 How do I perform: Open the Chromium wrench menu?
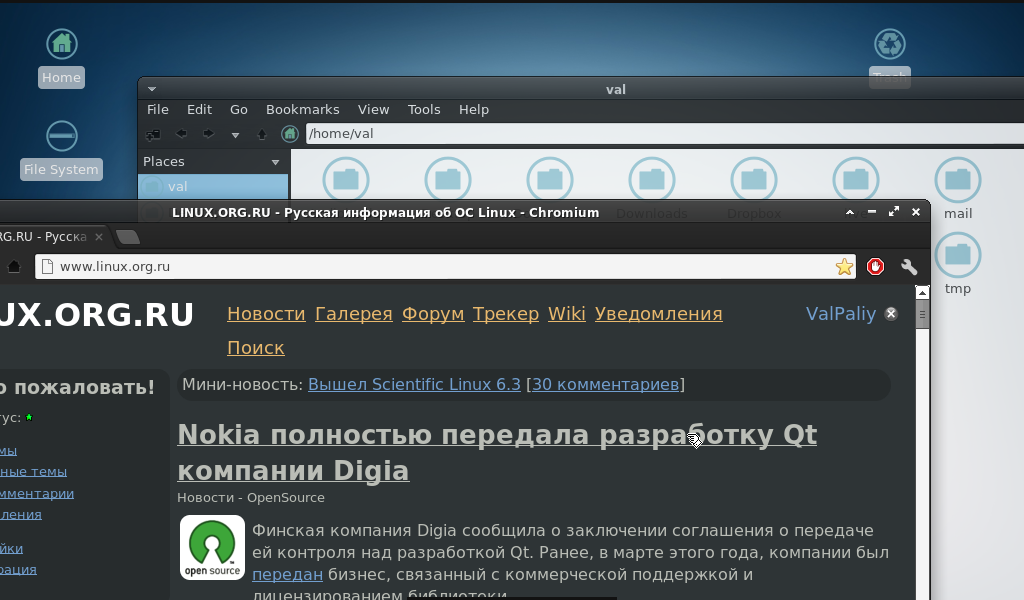click(908, 266)
